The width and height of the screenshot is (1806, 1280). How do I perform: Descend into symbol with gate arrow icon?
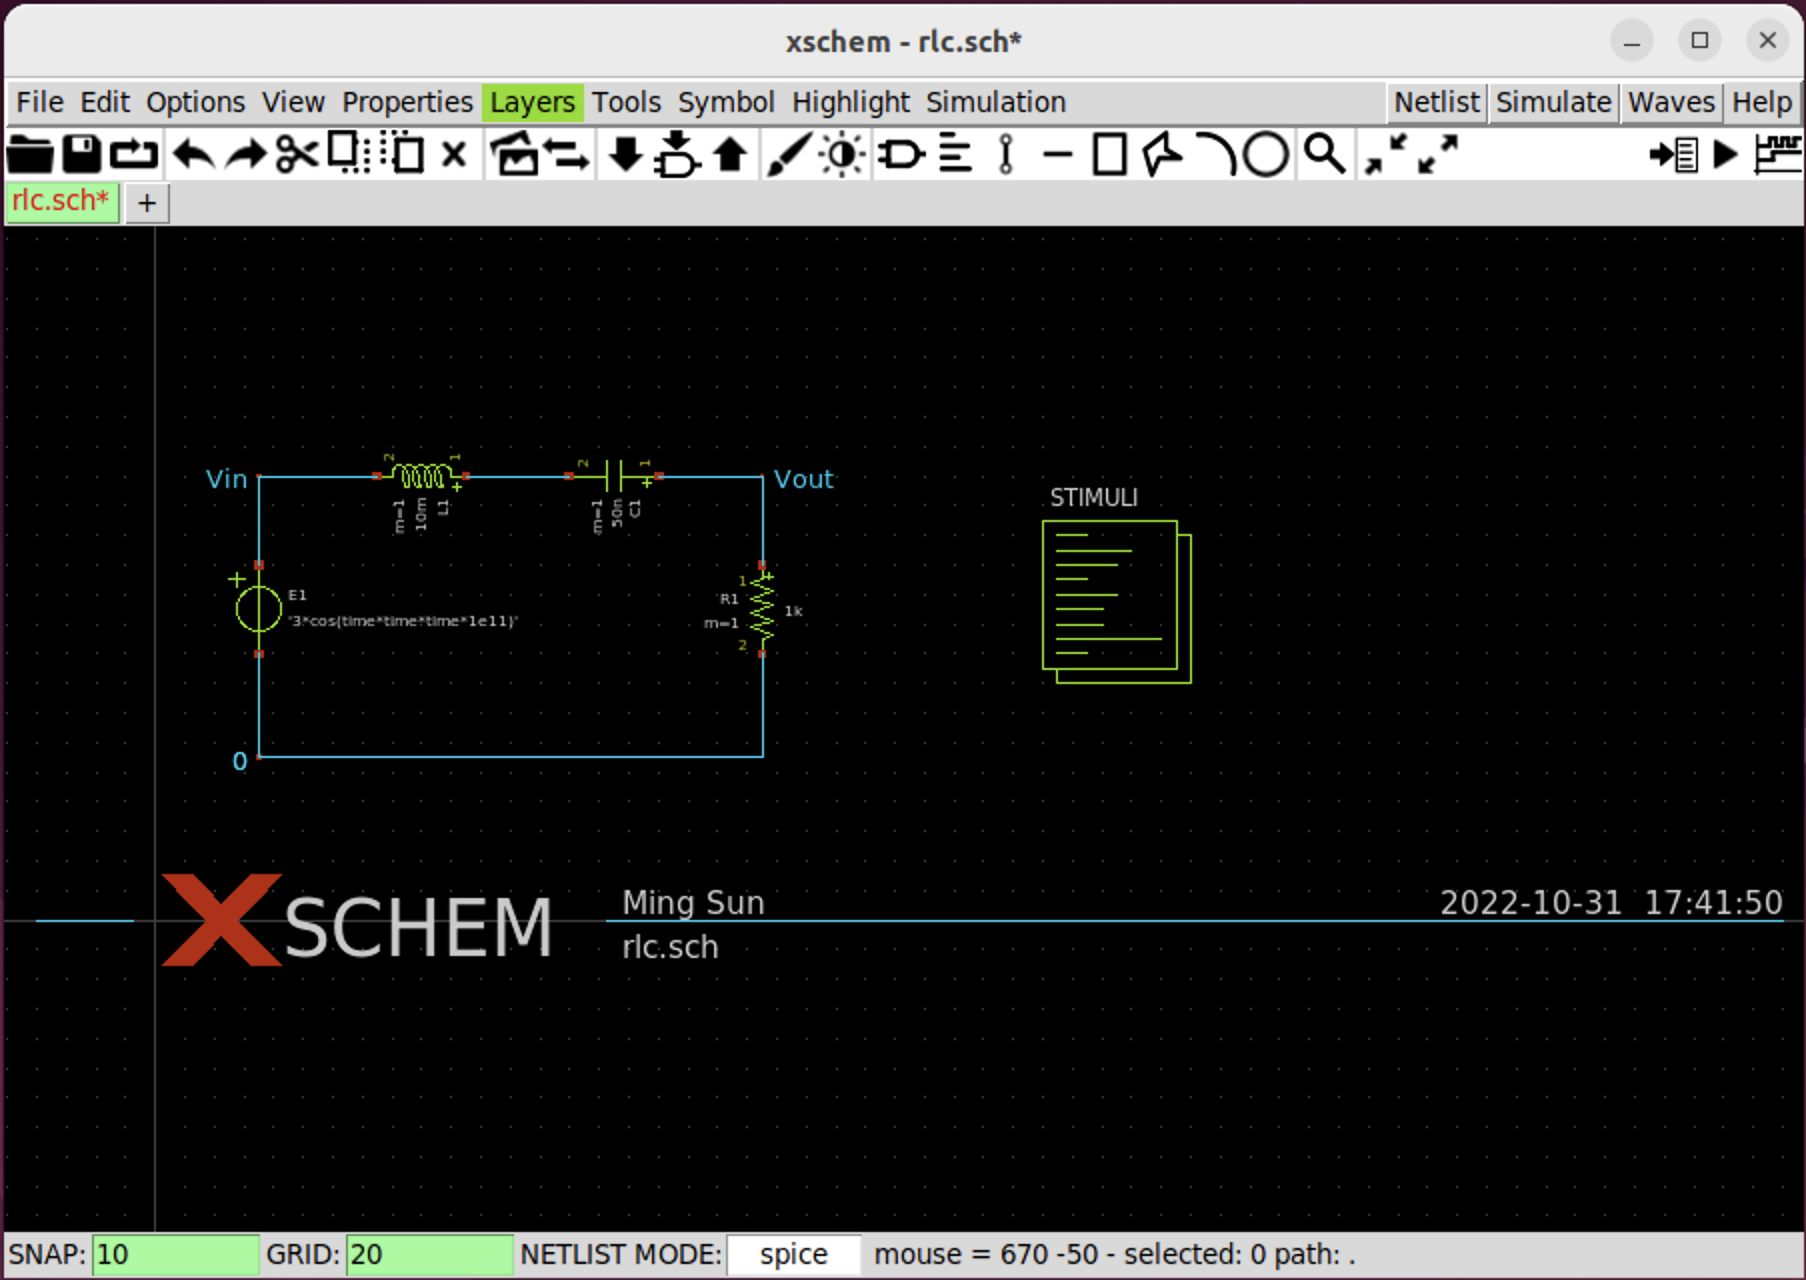[678, 155]
